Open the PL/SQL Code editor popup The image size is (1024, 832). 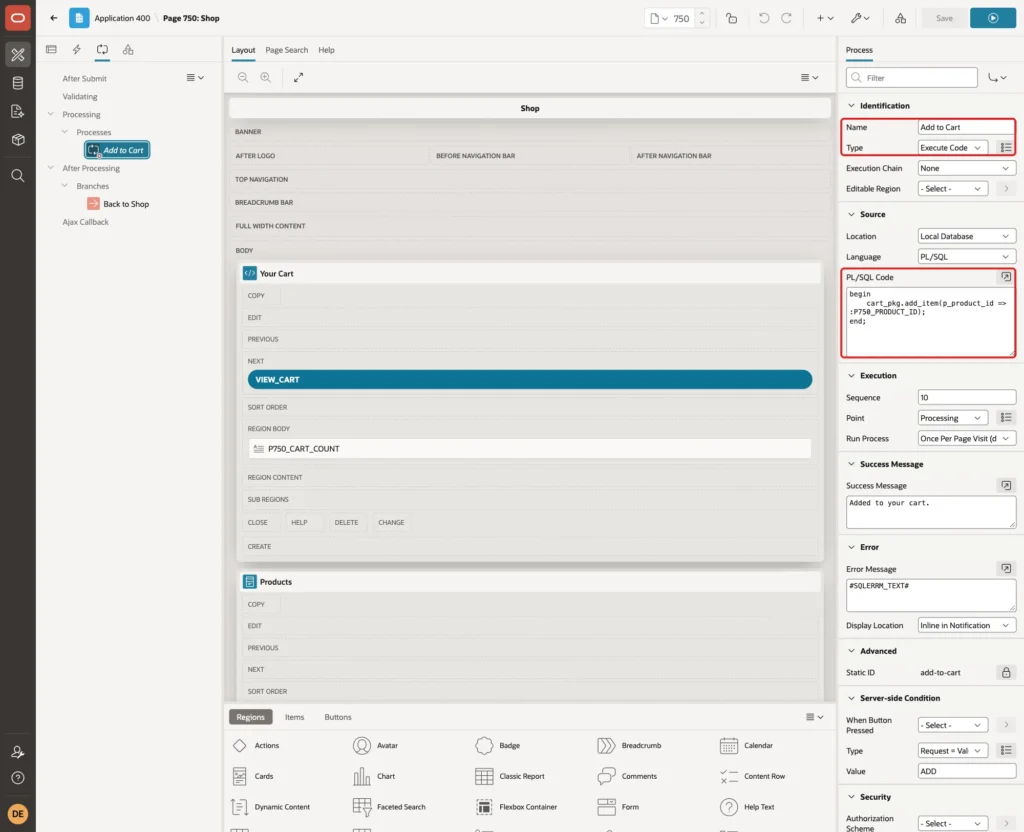tap(1006, 277)
